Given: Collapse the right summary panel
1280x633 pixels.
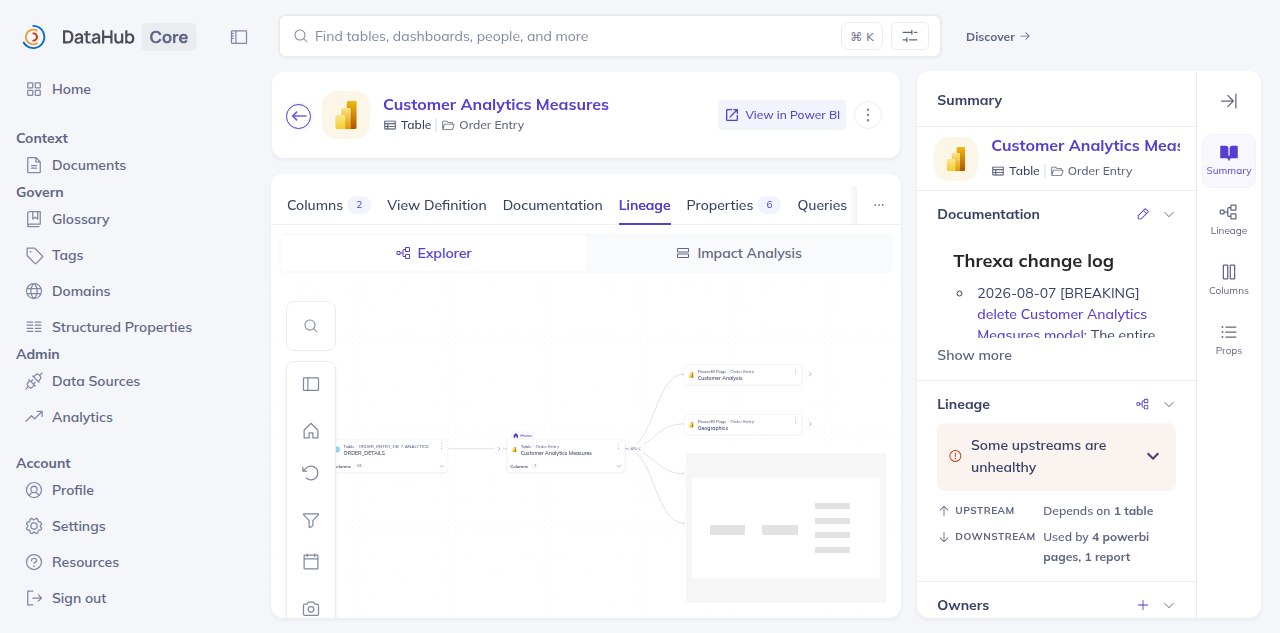Looking at the screenshot, I should click(x=1229, y=101).
